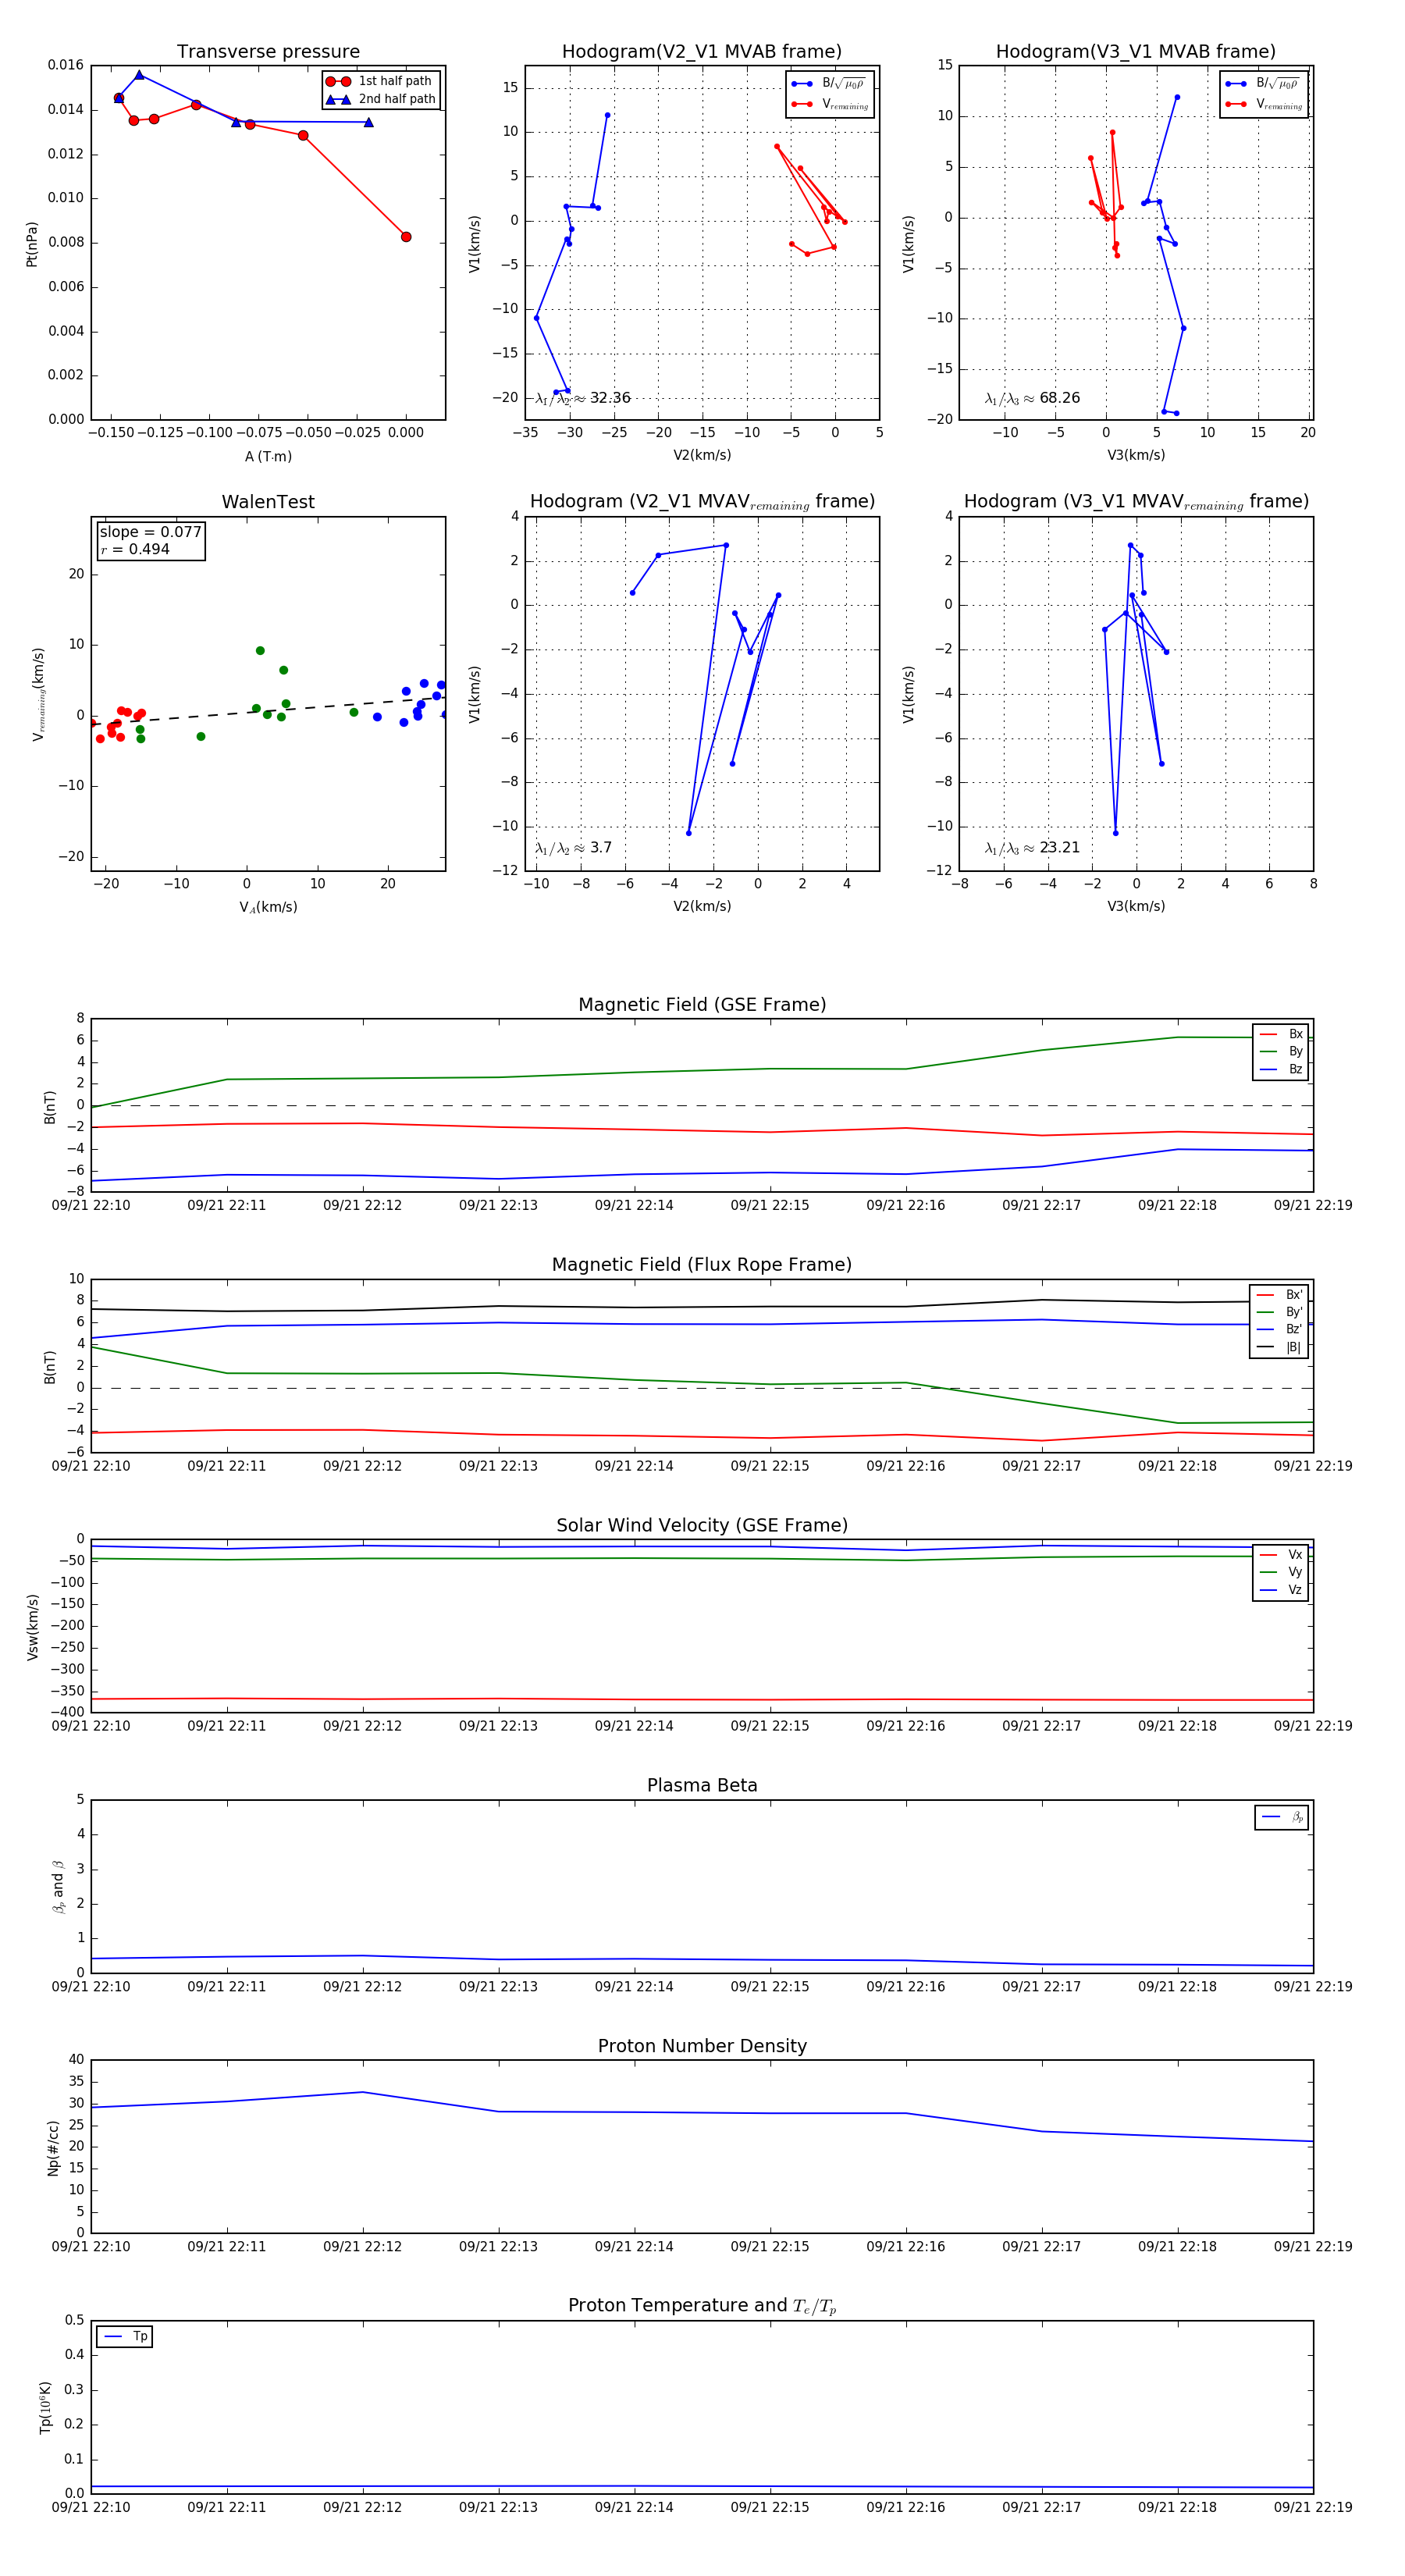Click '09/21 22:14' tick under Plasma Beta plot
This screenshot has width=1405, height=2576.
point(634,1987)
